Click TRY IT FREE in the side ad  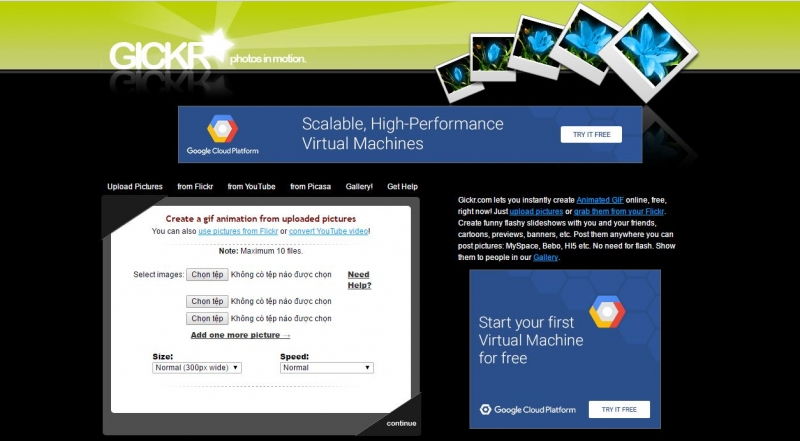click(619, 409)
